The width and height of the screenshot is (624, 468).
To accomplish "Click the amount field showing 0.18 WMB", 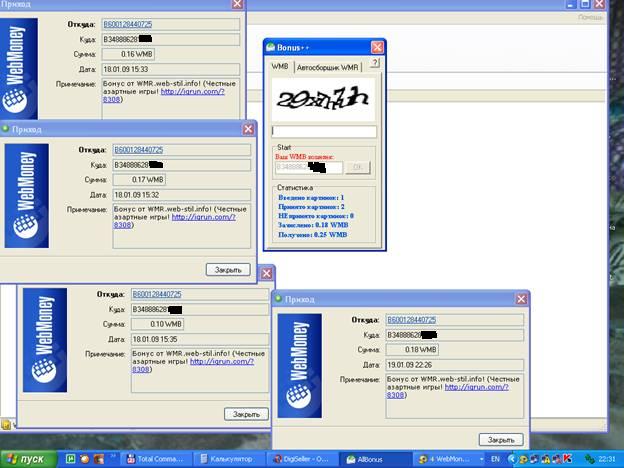I will point(412,349).
